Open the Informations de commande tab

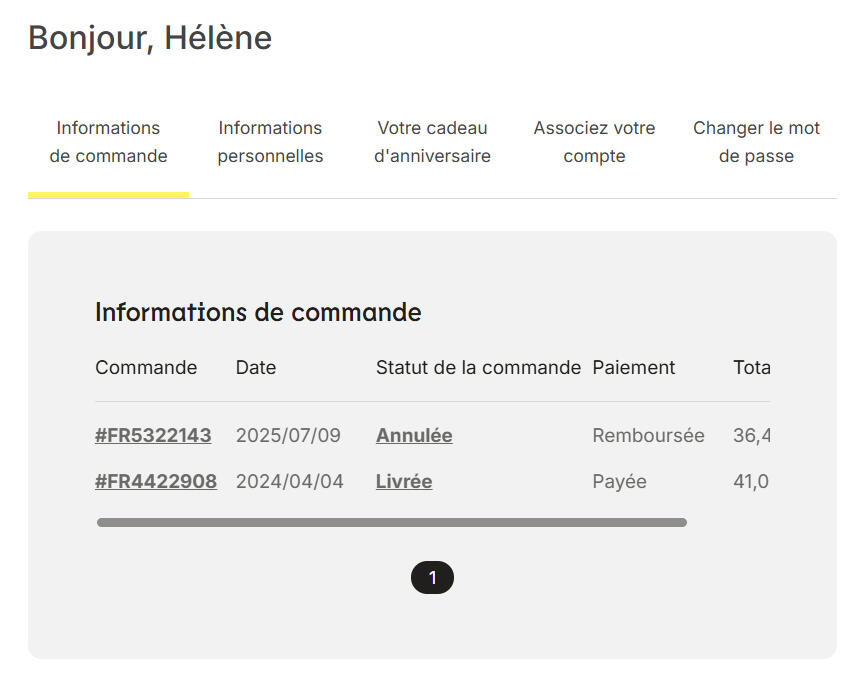[x=108, y=142]
